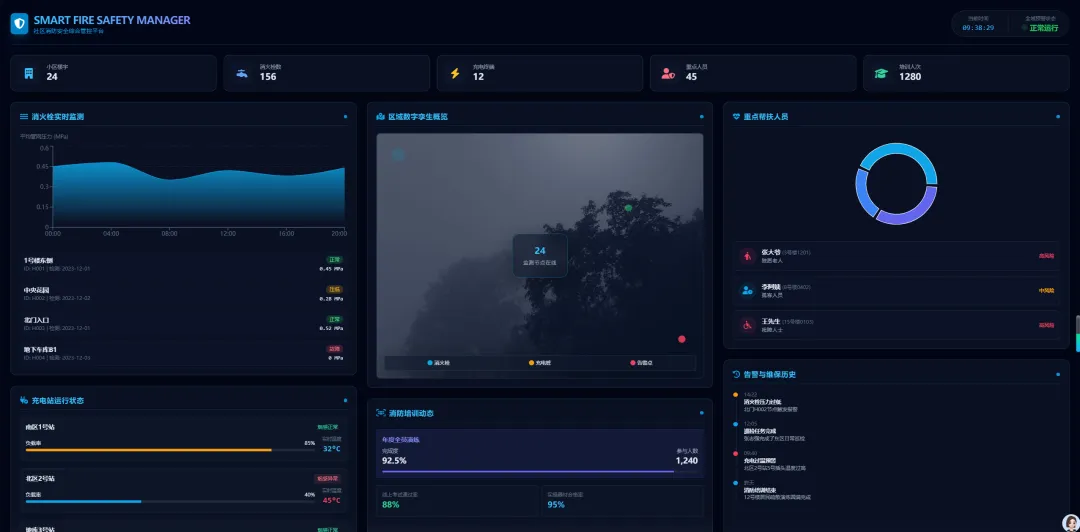
Task: Click the page scrollbar thumb at the right edge
Action: pyautogui.click(x=1077, y=334)
